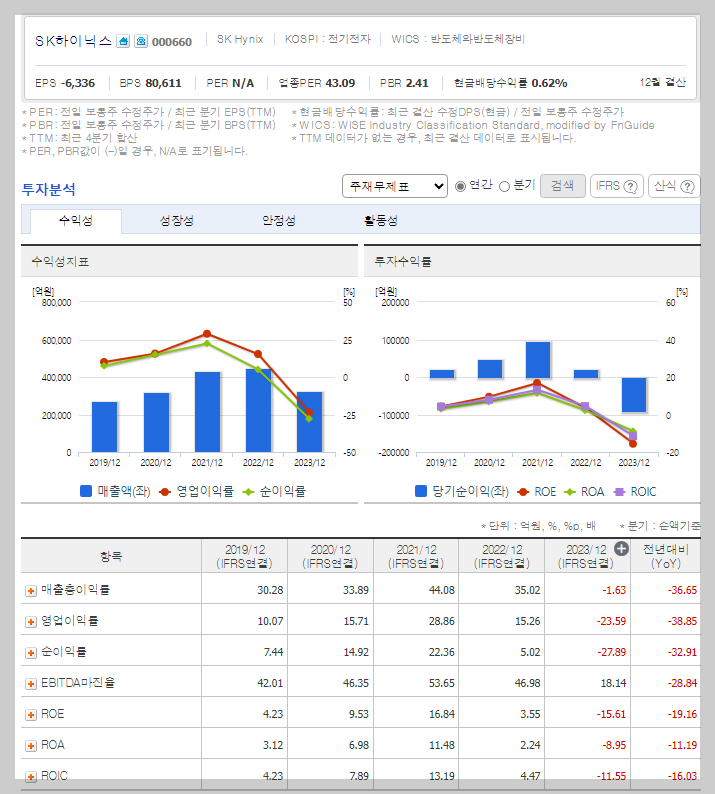Click the BPS 80,611 value
The image size is (715, 794).
[150, 83]
